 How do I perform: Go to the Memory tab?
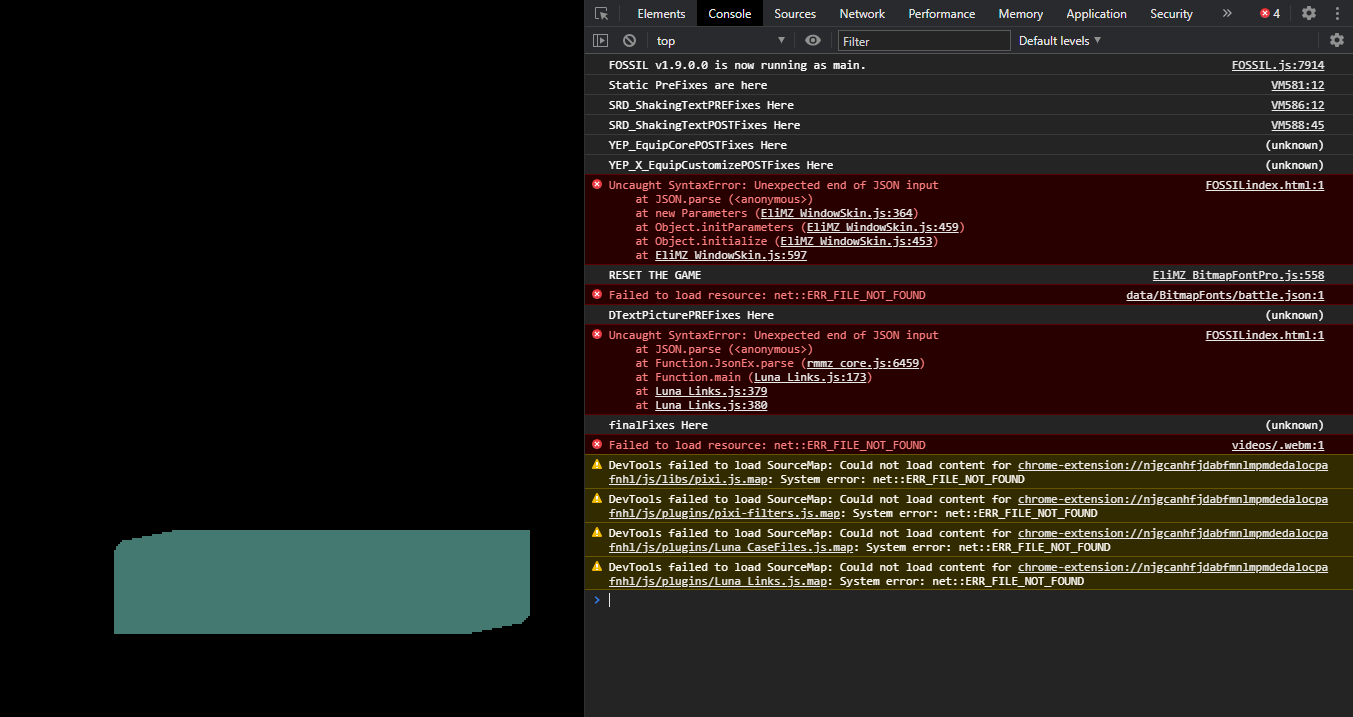1020,14
